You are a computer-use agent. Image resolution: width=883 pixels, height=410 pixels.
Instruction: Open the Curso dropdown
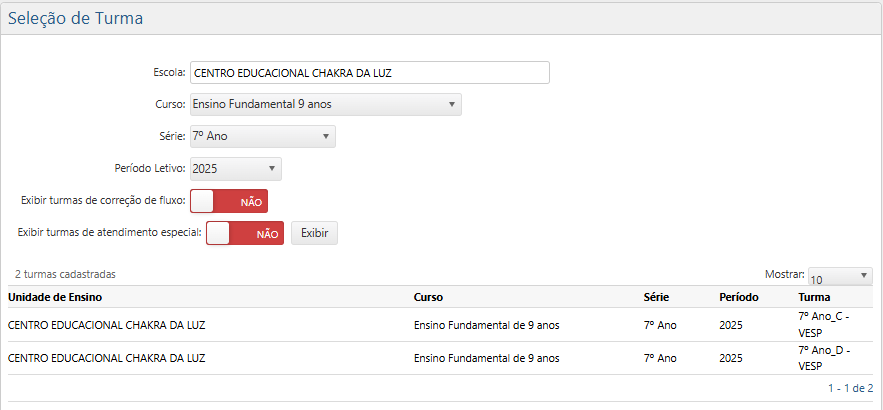(x=325, y=104)
